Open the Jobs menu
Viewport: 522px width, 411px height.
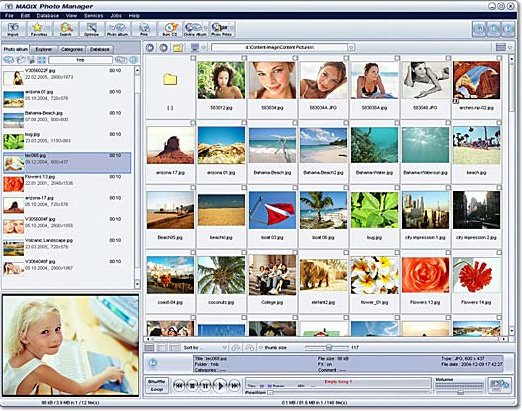pos(116,16)
